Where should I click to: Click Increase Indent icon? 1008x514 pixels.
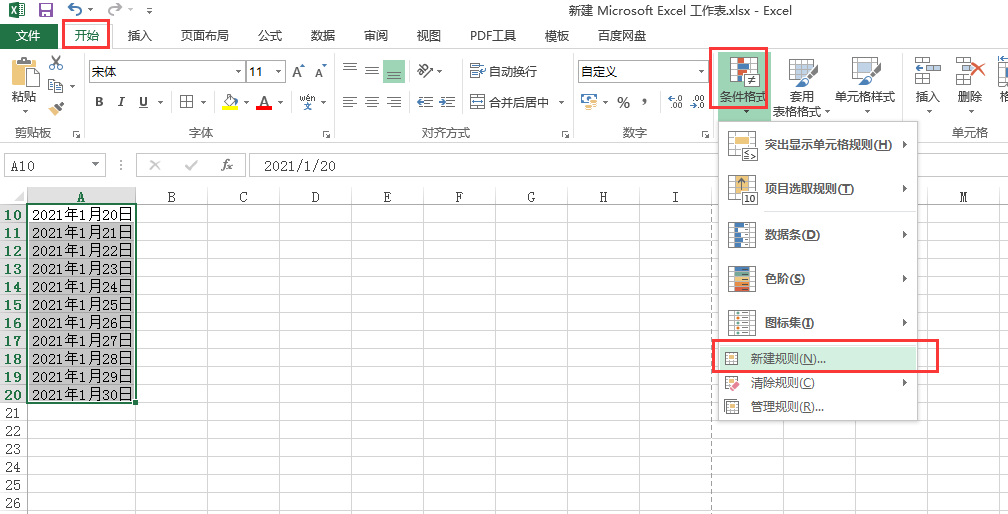click(447, 102)
